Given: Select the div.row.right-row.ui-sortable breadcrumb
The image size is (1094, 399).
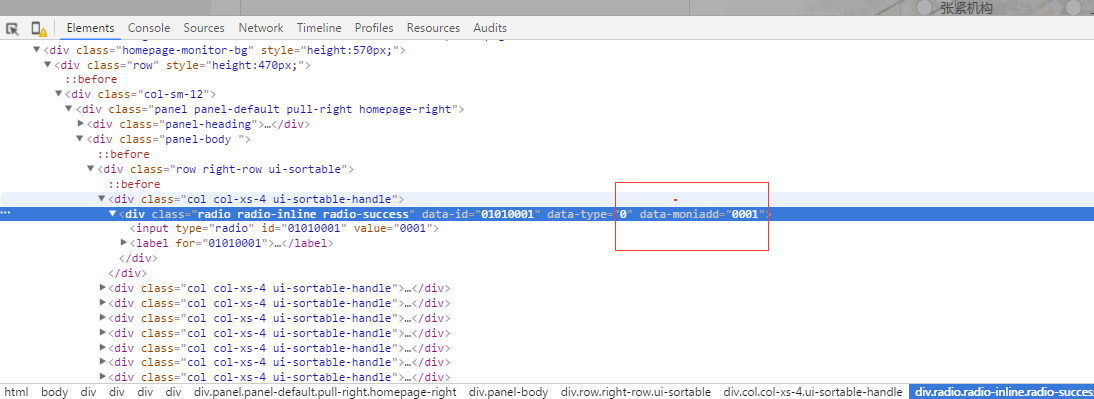Looking at the screenshot, I should click(x=636, y=392).
